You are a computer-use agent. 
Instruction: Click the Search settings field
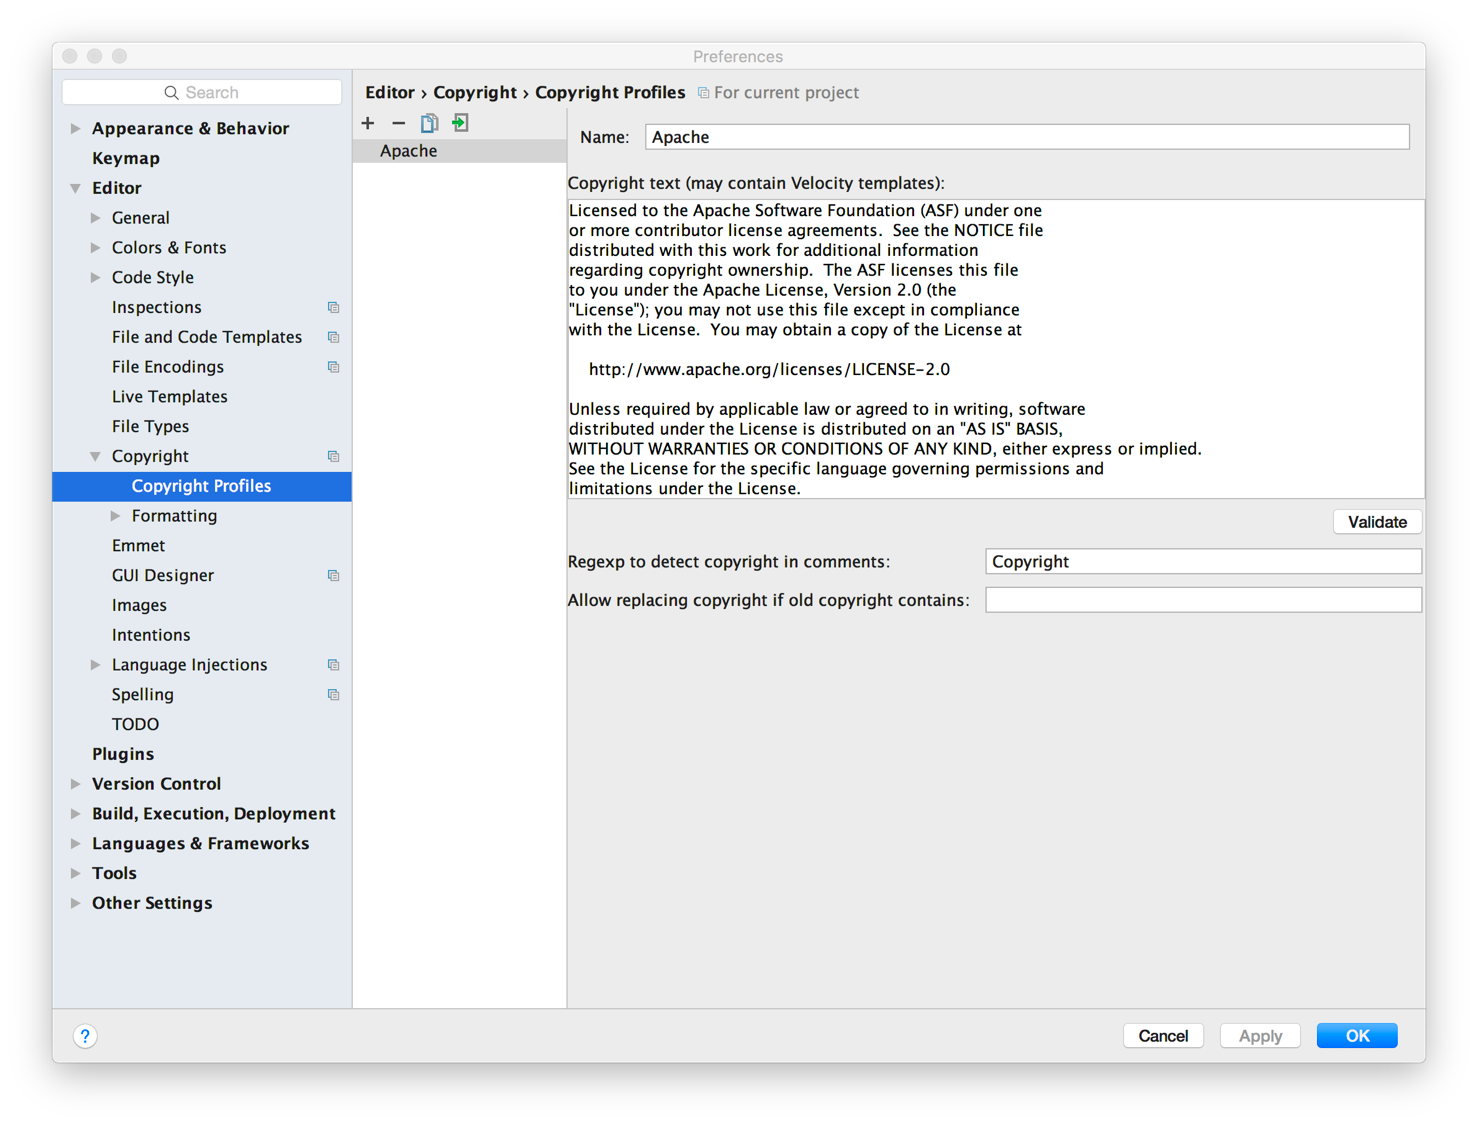click(202, 92)
